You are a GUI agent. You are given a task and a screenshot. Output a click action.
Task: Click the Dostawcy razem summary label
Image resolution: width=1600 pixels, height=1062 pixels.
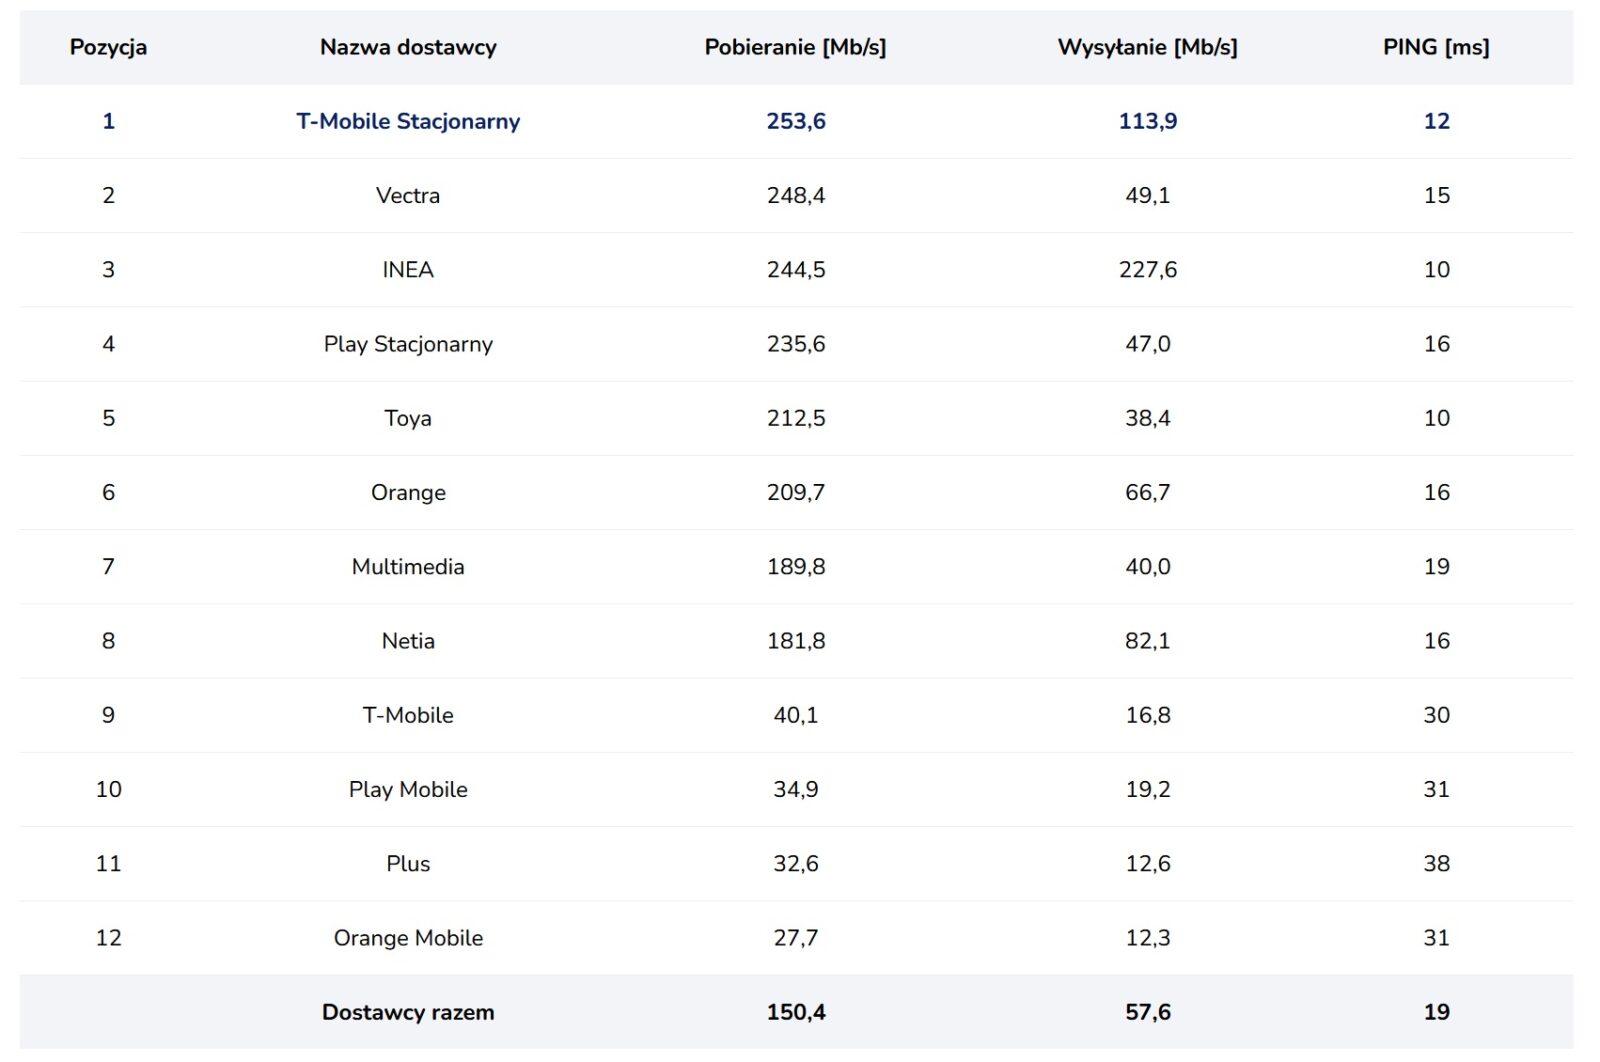[x=408, y=1012]
